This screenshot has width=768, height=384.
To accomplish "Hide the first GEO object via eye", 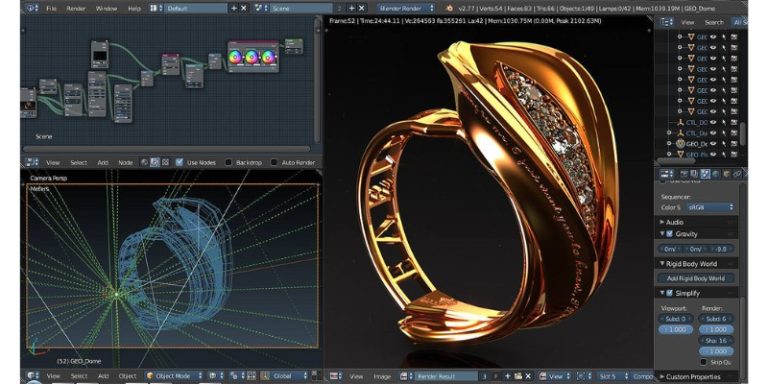I will click(x=714, y=37).
